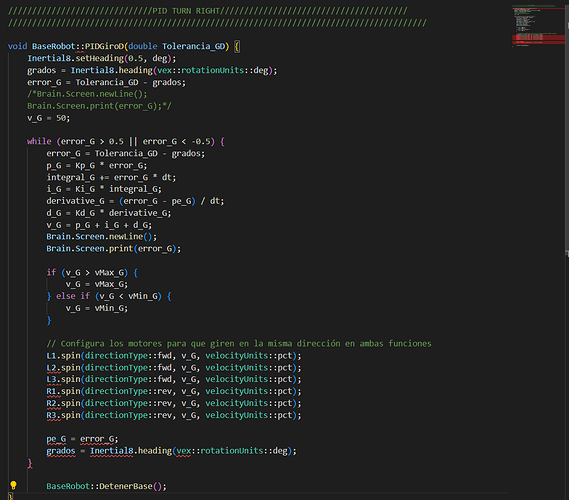Click the yellow lightbulb quick-fix icon
569x500 pixels.
coord(13,485)
